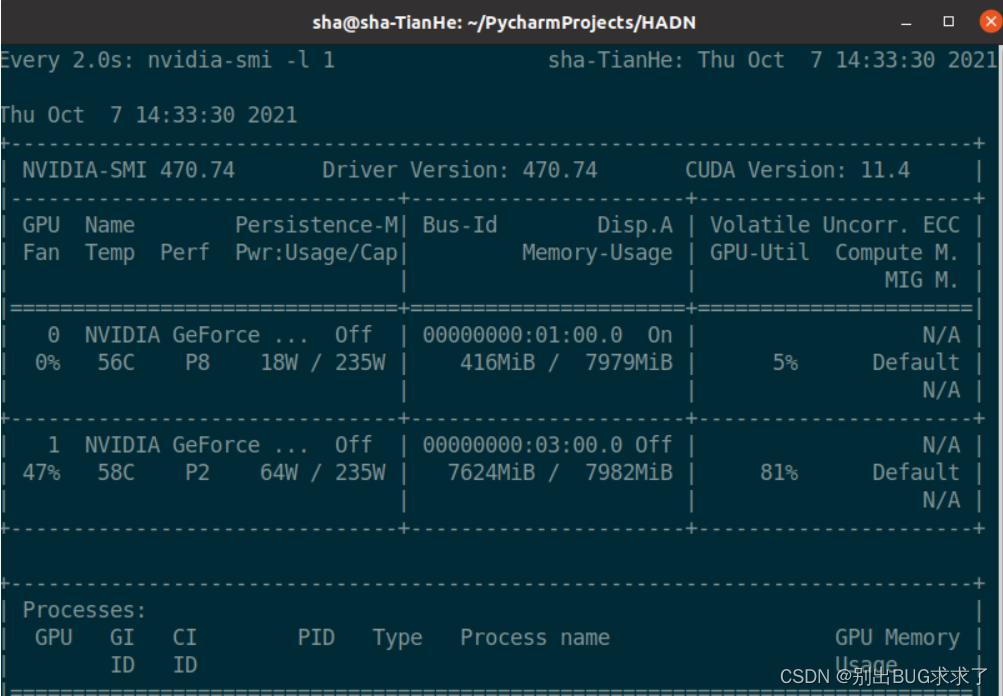Click GPU 0 memory usage 416MiB
Viewport: 1003px width, 696px height.
pyautogui.click(x=497, y=363)
